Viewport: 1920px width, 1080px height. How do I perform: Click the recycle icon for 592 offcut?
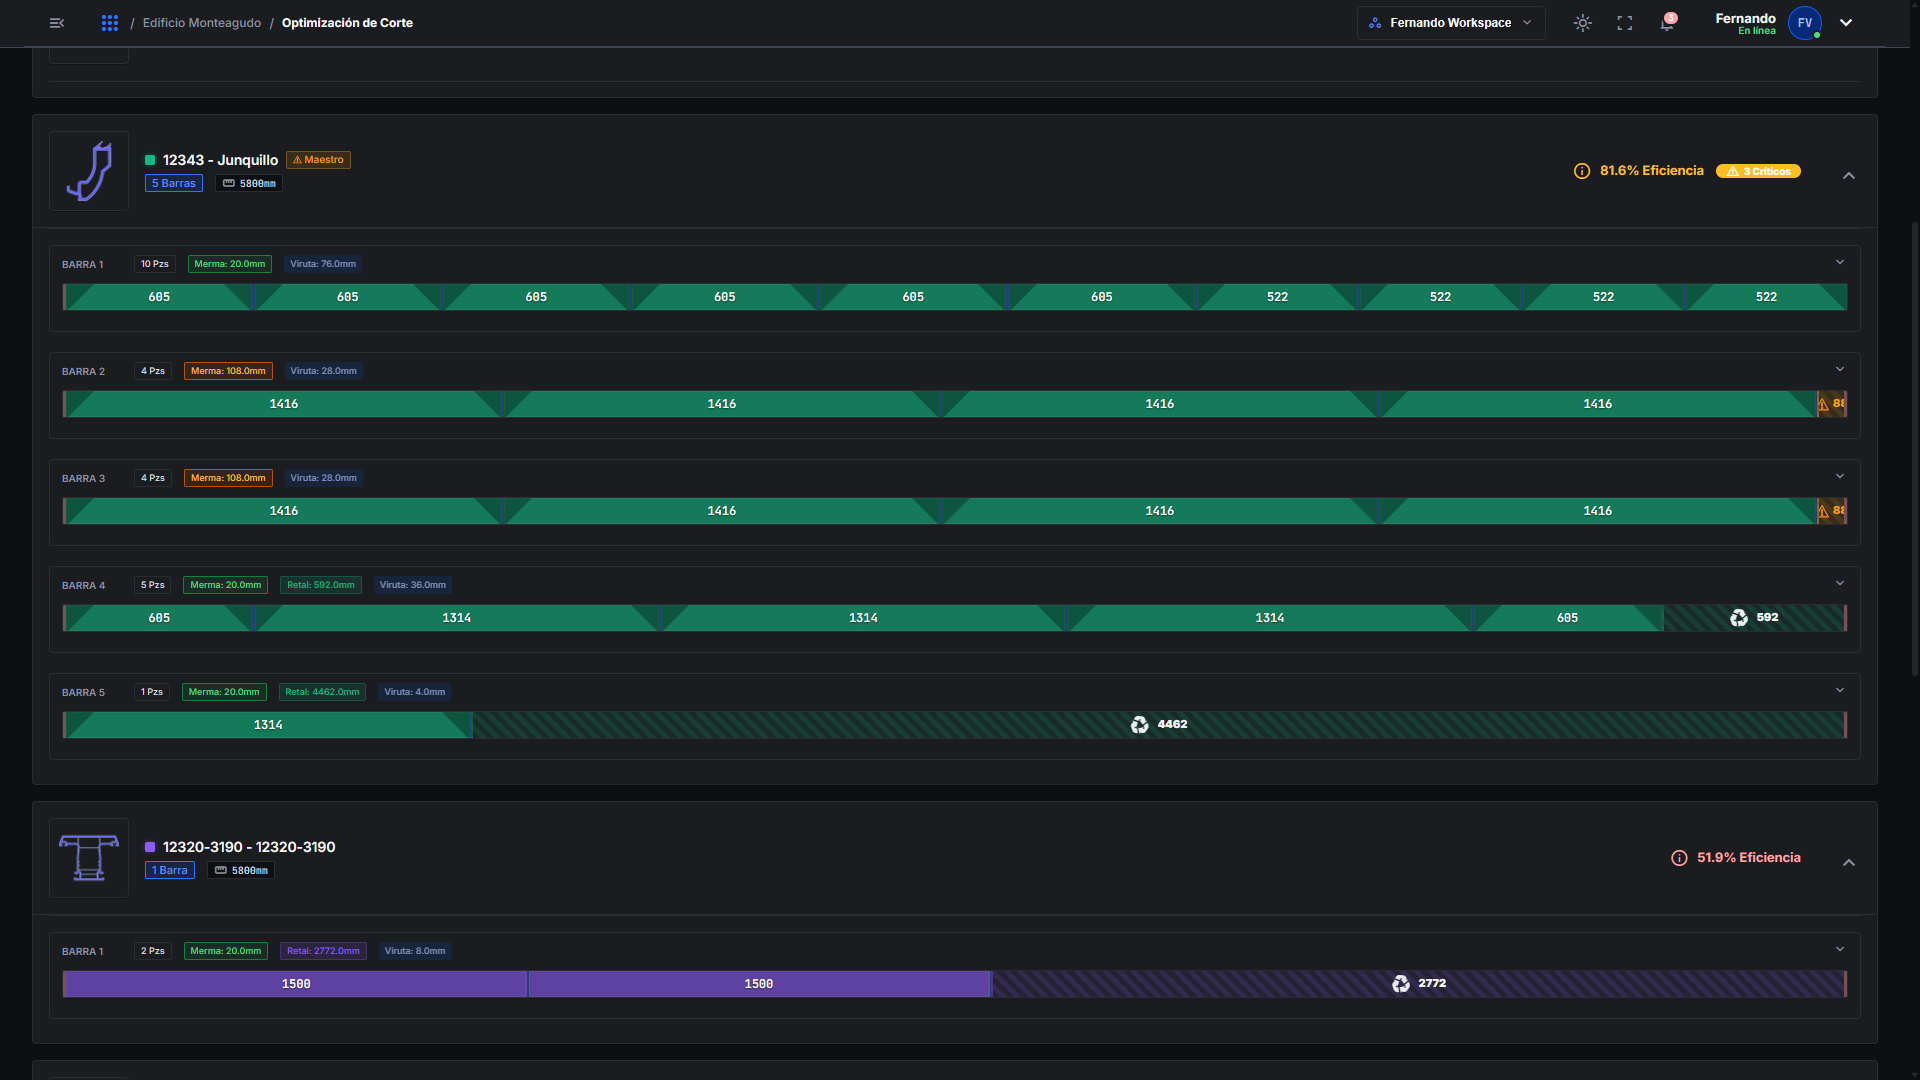click(1739, 618)
